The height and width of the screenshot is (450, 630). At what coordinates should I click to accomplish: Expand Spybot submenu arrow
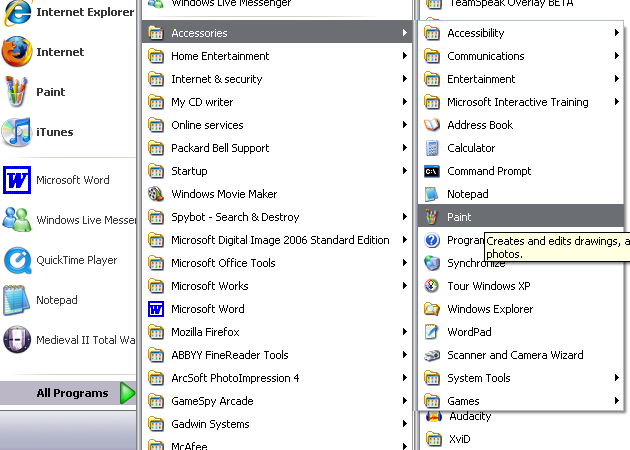pos(405,217)
